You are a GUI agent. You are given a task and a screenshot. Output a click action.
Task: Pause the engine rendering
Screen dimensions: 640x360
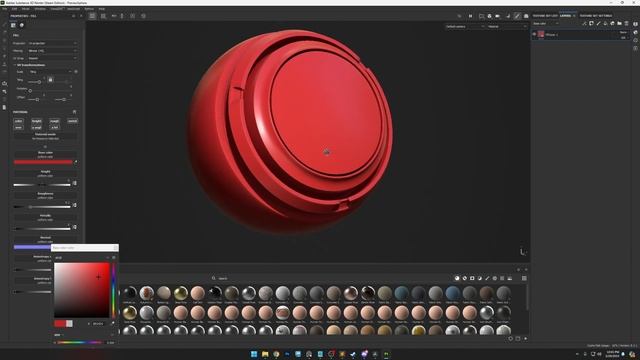pyautogui.click(x=470, y=16)
